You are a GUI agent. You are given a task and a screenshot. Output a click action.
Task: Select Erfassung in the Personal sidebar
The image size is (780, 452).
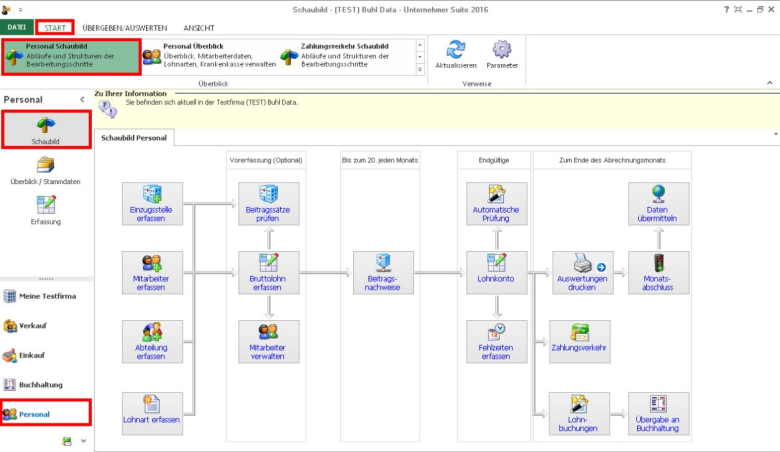(x=46, y=211)
